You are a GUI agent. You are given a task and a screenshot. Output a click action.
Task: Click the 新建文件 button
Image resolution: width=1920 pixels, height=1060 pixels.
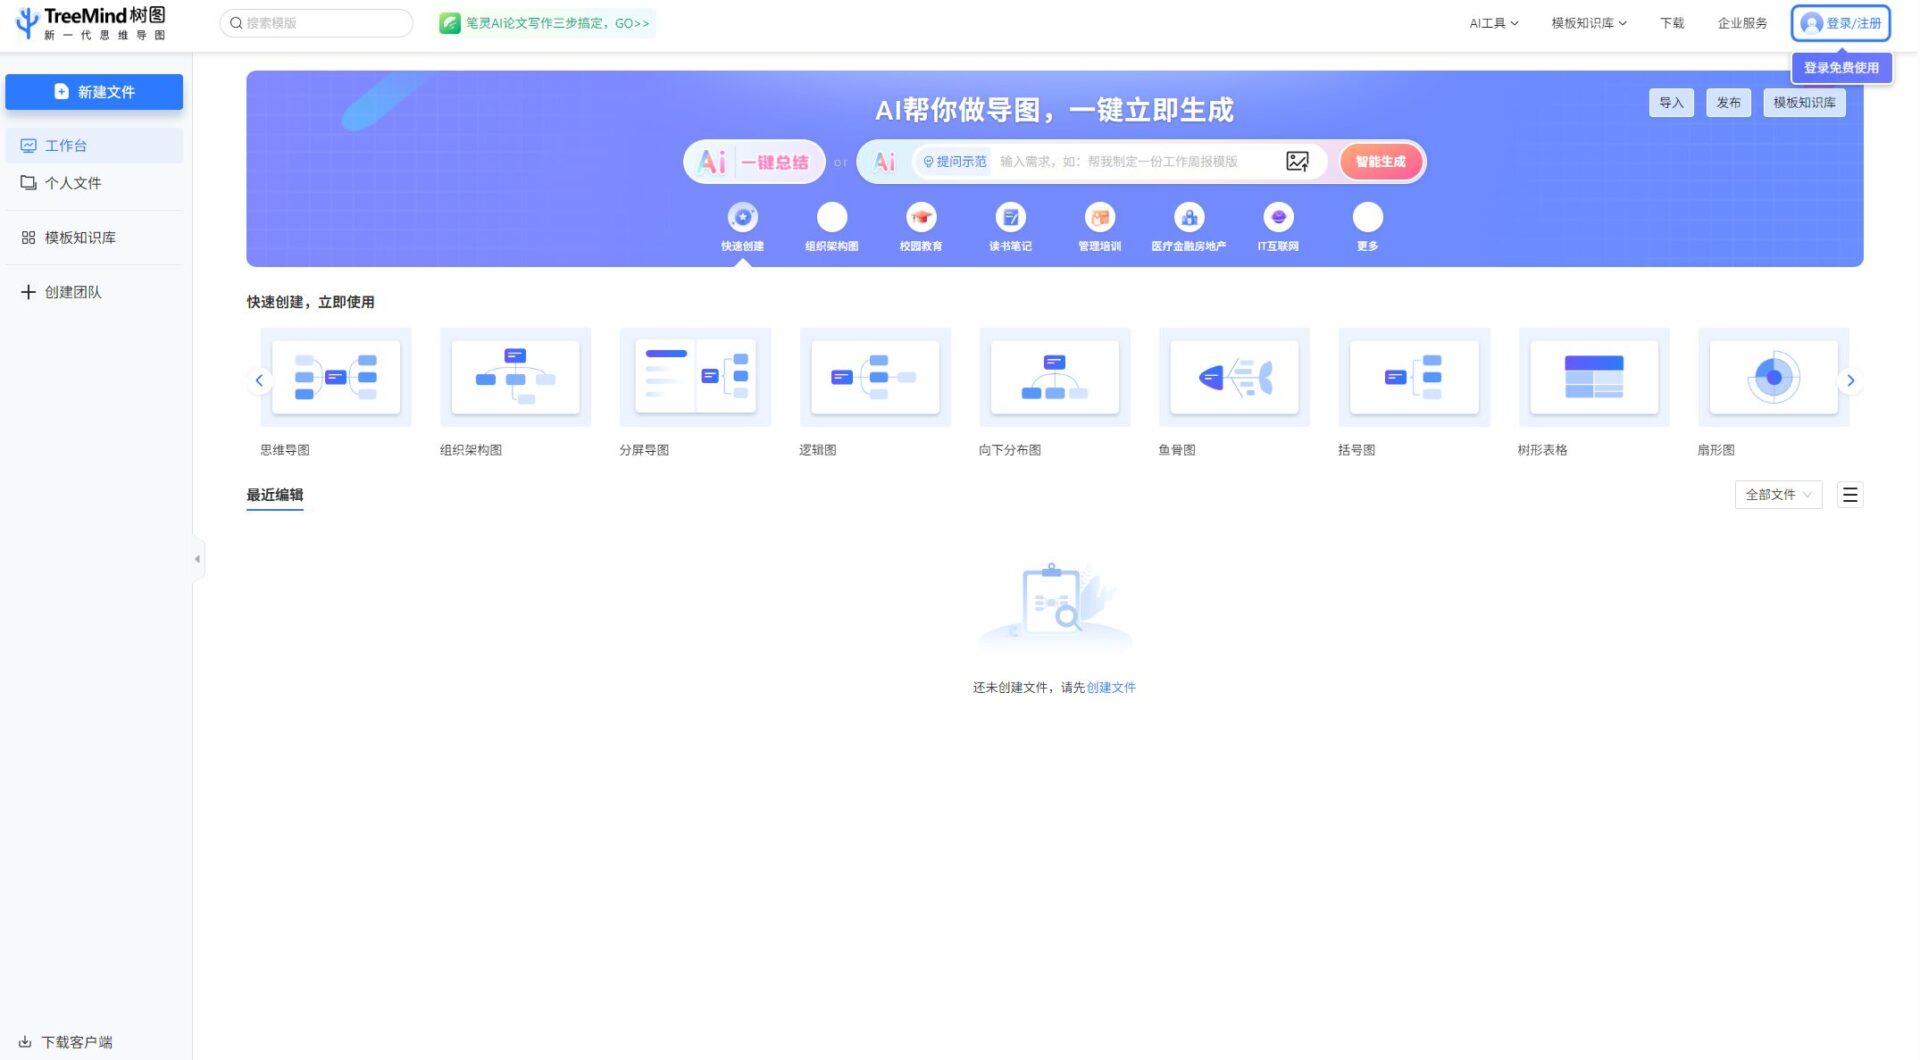[94, 91]
